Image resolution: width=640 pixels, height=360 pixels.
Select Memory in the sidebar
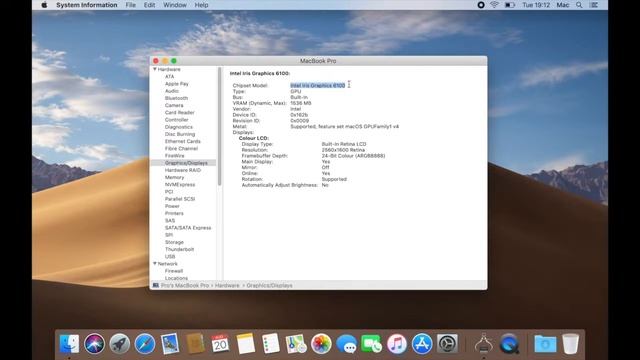pos(174,177)
